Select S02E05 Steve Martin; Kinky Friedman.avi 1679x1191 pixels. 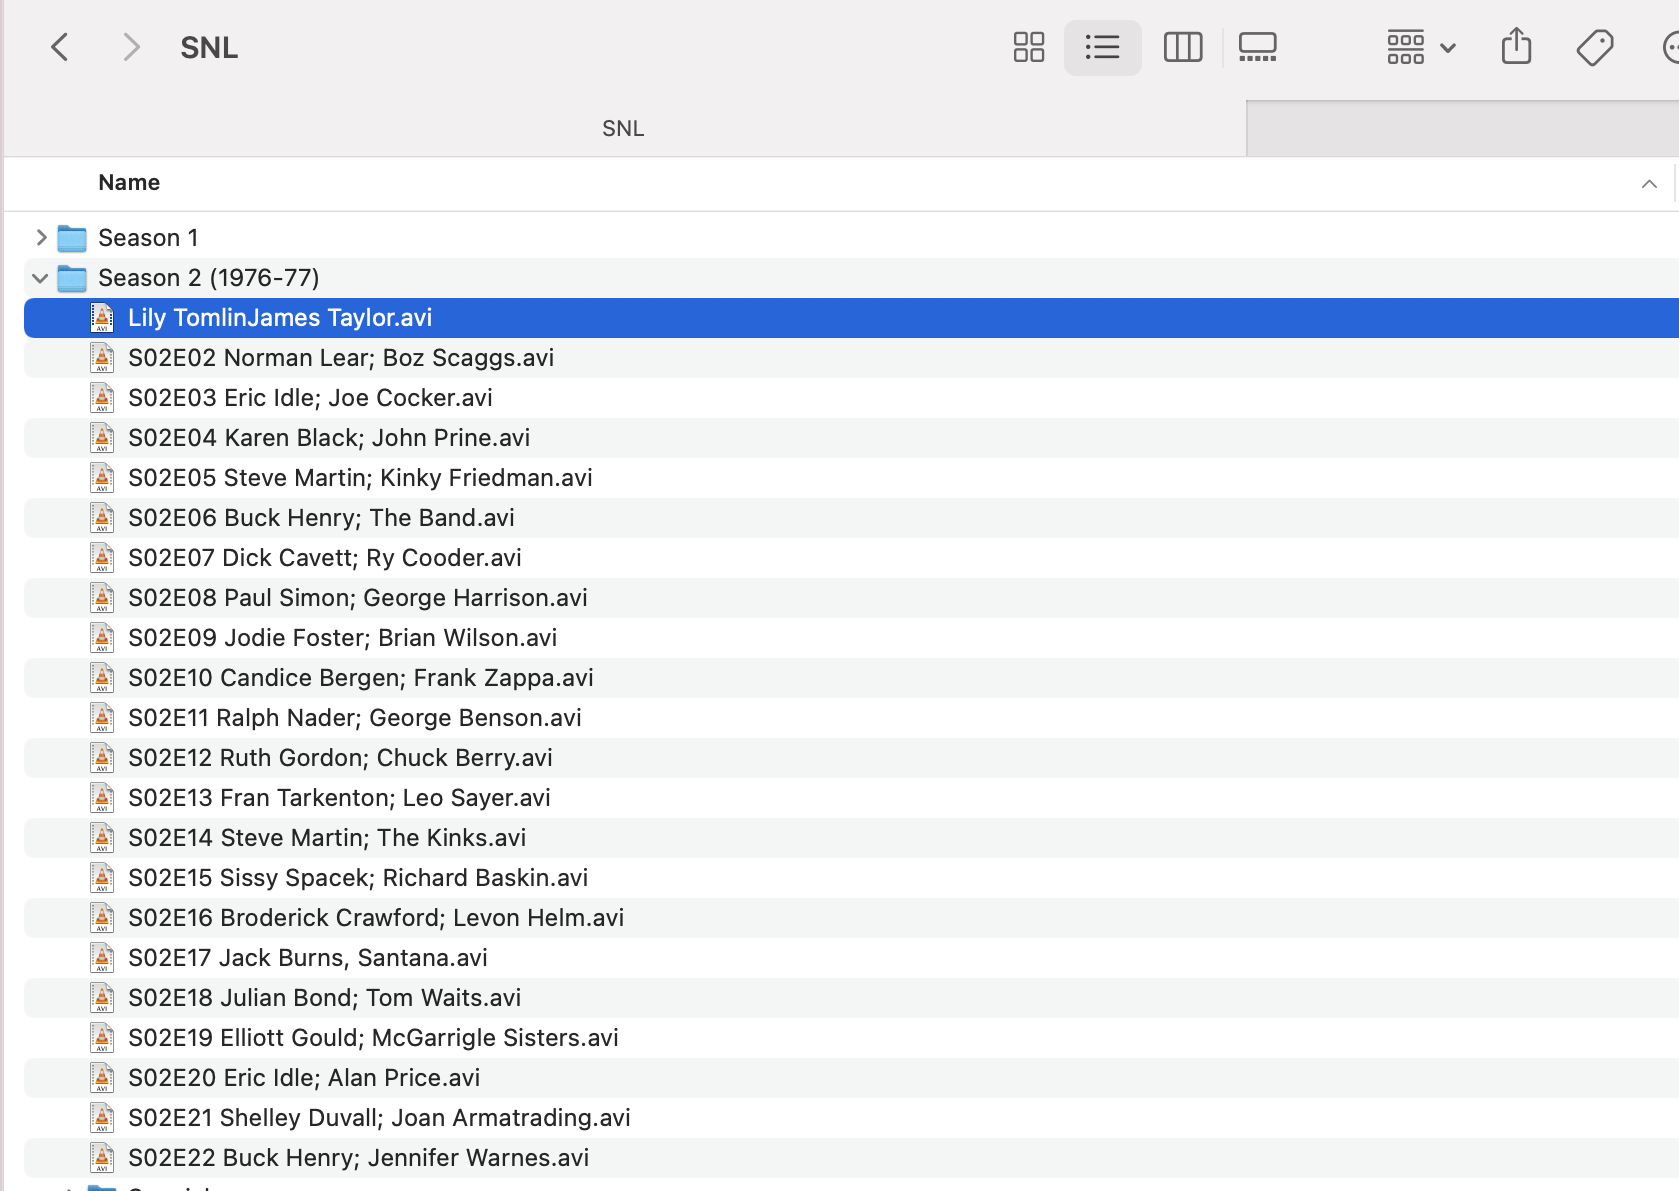[x=360, y=478]
